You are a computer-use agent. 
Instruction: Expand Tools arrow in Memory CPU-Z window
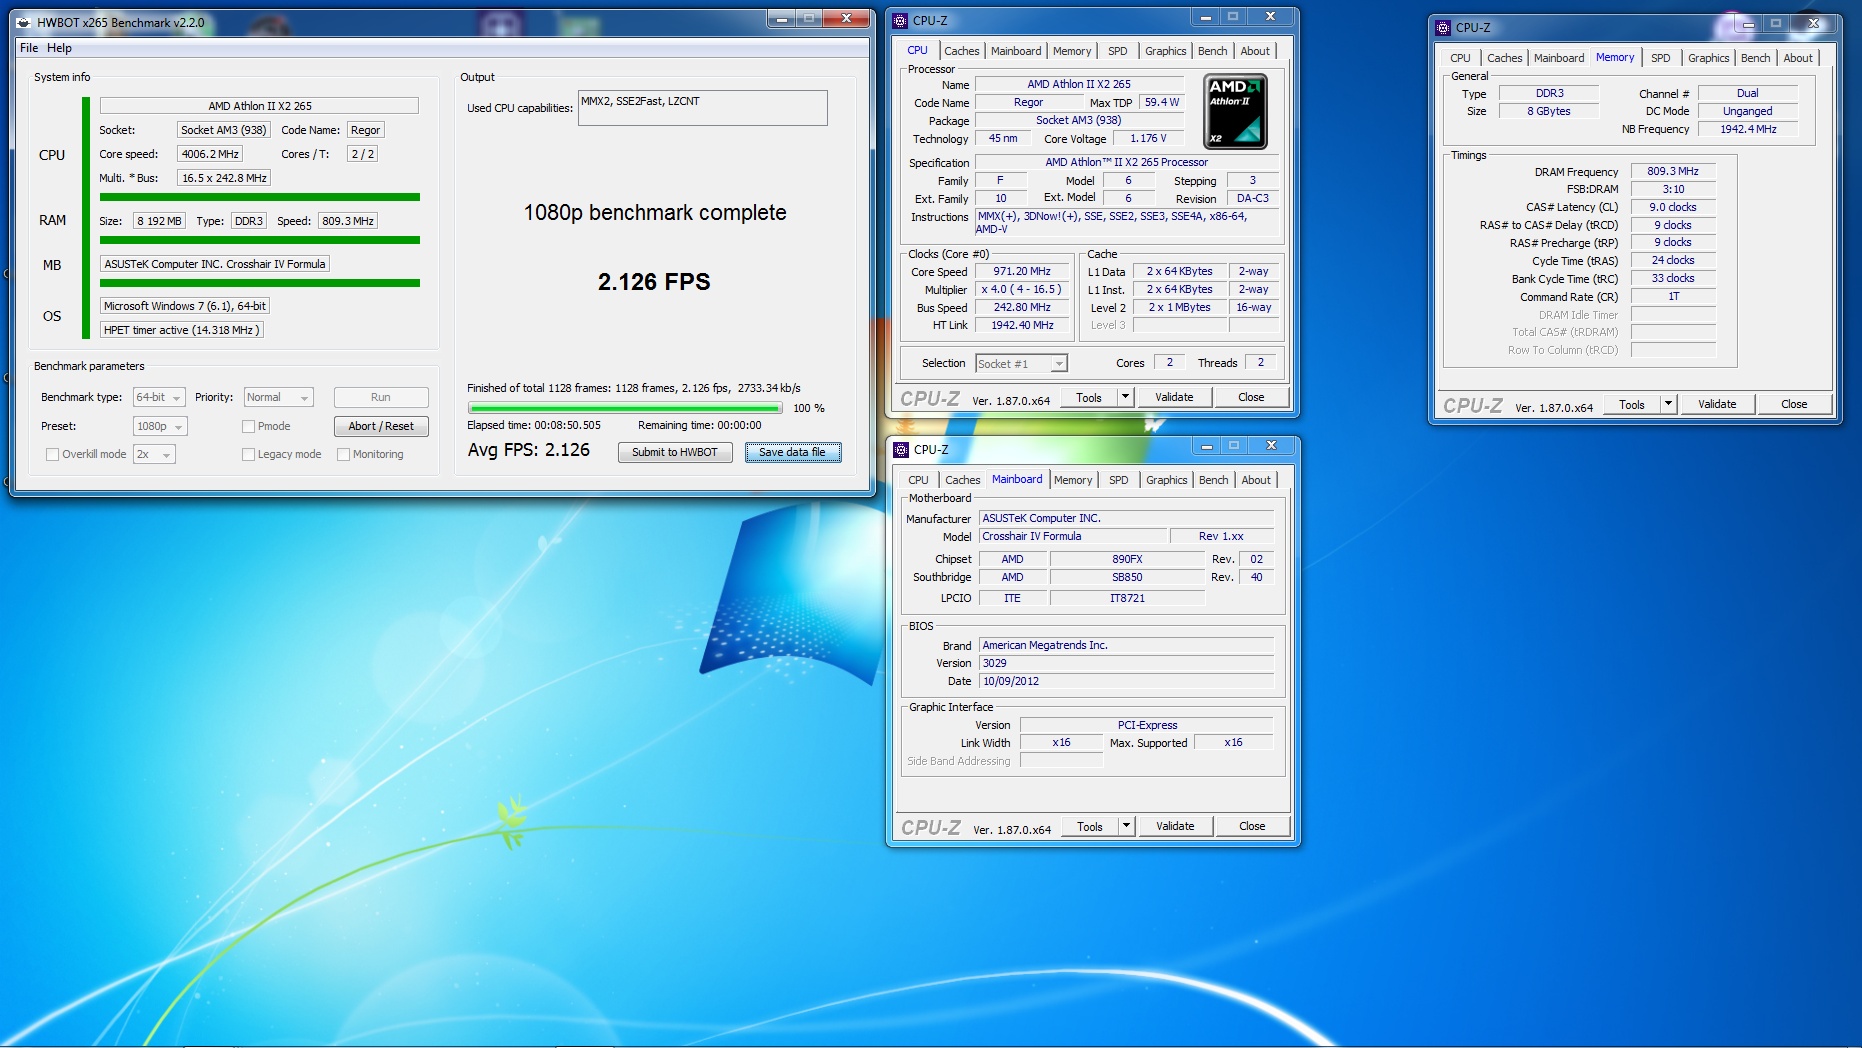click(1668, 404)
